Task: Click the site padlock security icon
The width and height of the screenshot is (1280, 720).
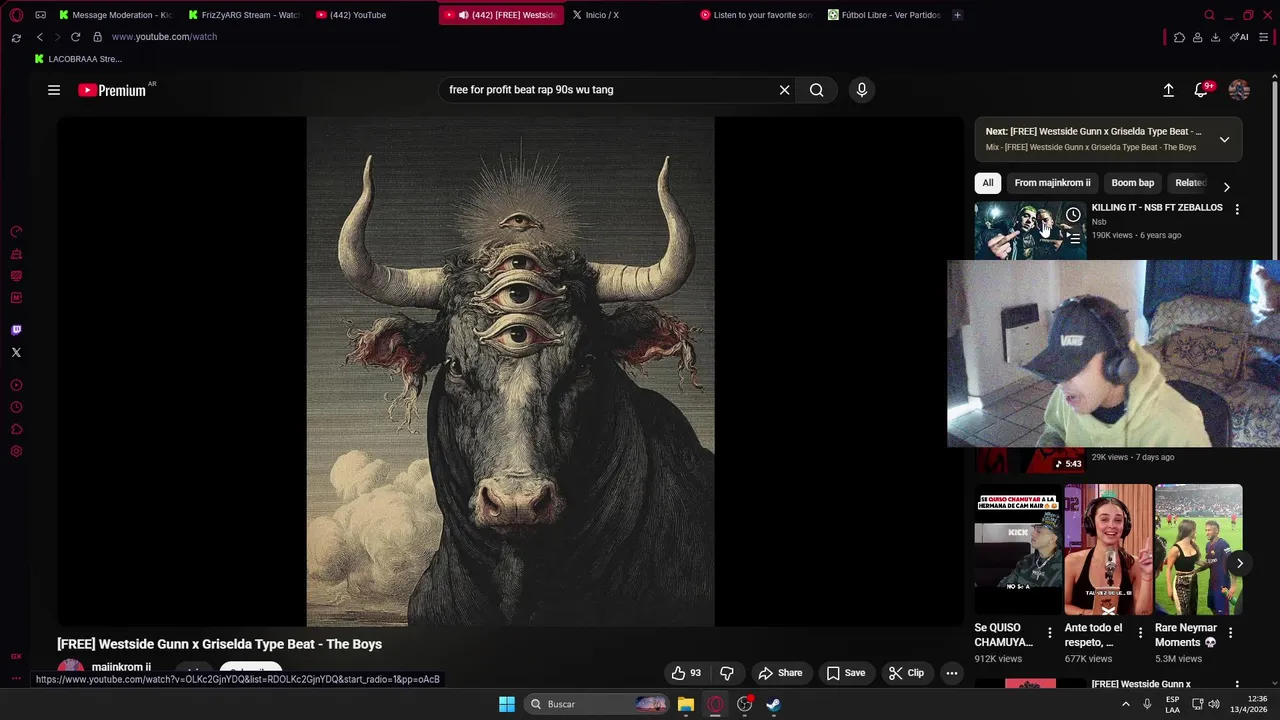Action: 97,37
